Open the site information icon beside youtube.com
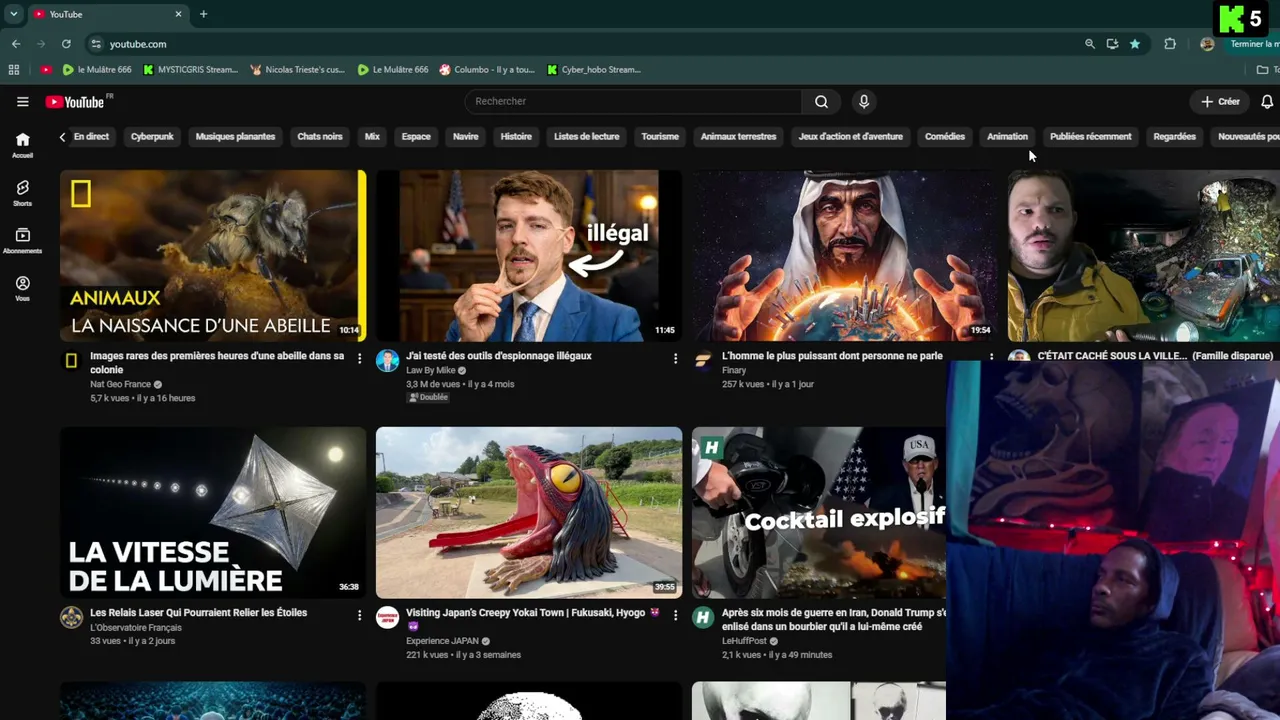Screen dimensions: 1280x720 [x=96, y=44]
